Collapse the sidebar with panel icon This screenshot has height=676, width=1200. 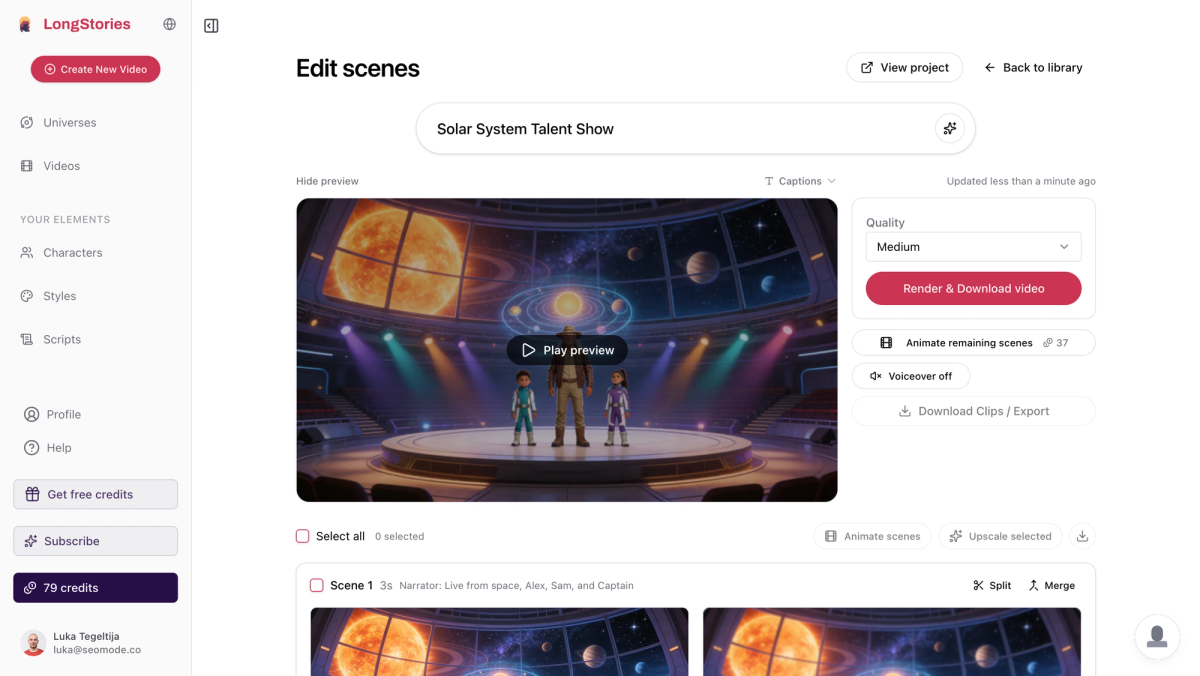click(x=211, y=26)
